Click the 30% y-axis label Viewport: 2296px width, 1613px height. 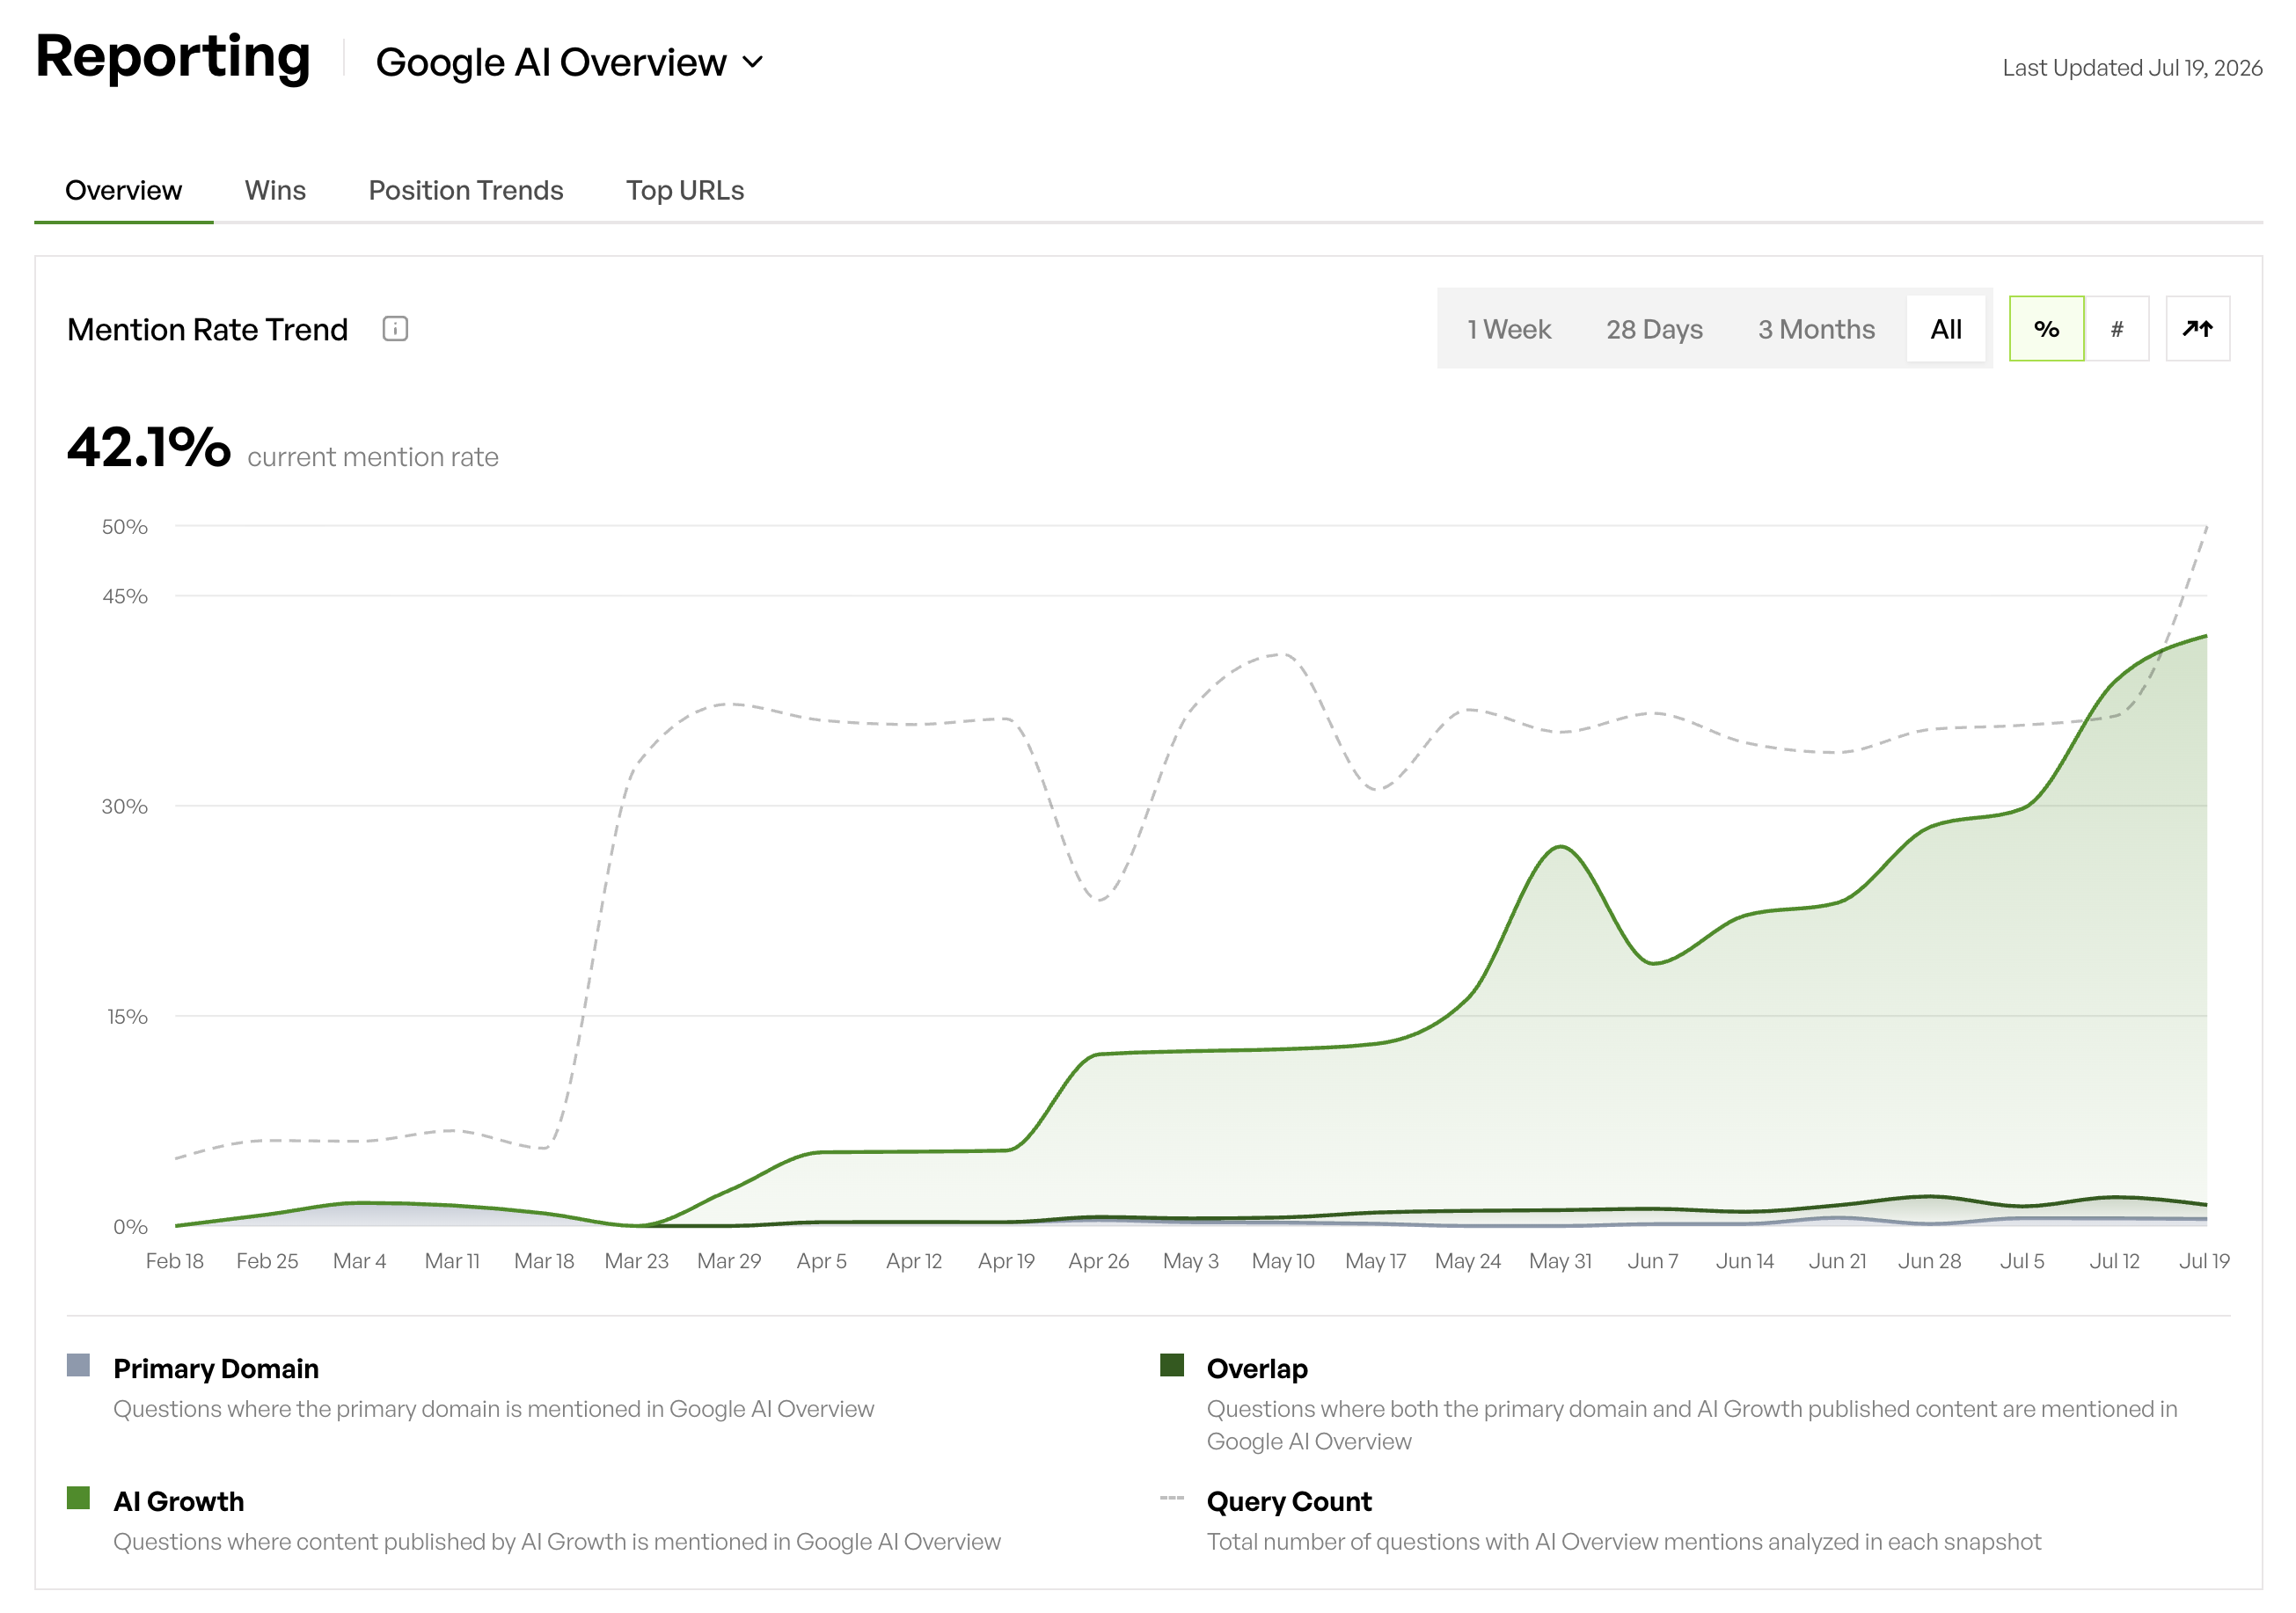point(124,806)
